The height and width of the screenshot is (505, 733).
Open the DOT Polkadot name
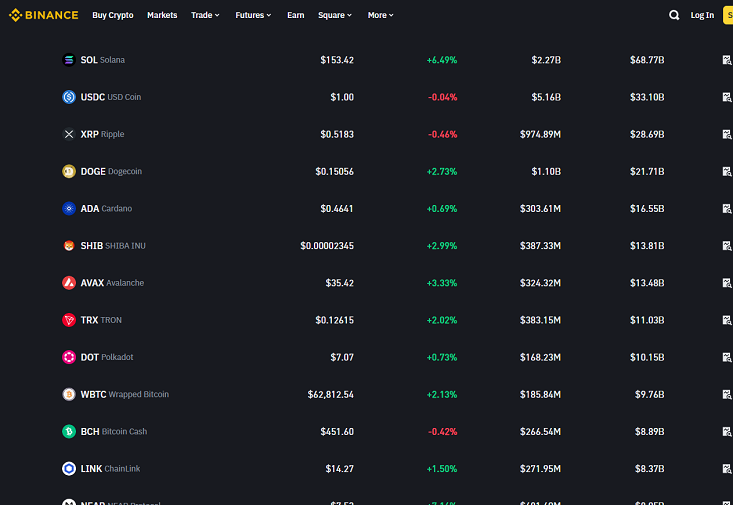(x=107, y=357)
